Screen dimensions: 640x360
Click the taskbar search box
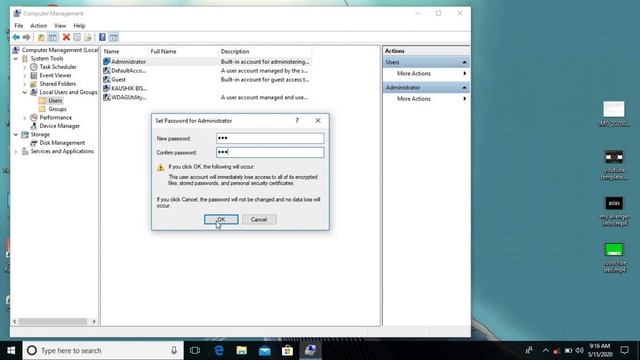pyautogui.click(x=103, y=351)
